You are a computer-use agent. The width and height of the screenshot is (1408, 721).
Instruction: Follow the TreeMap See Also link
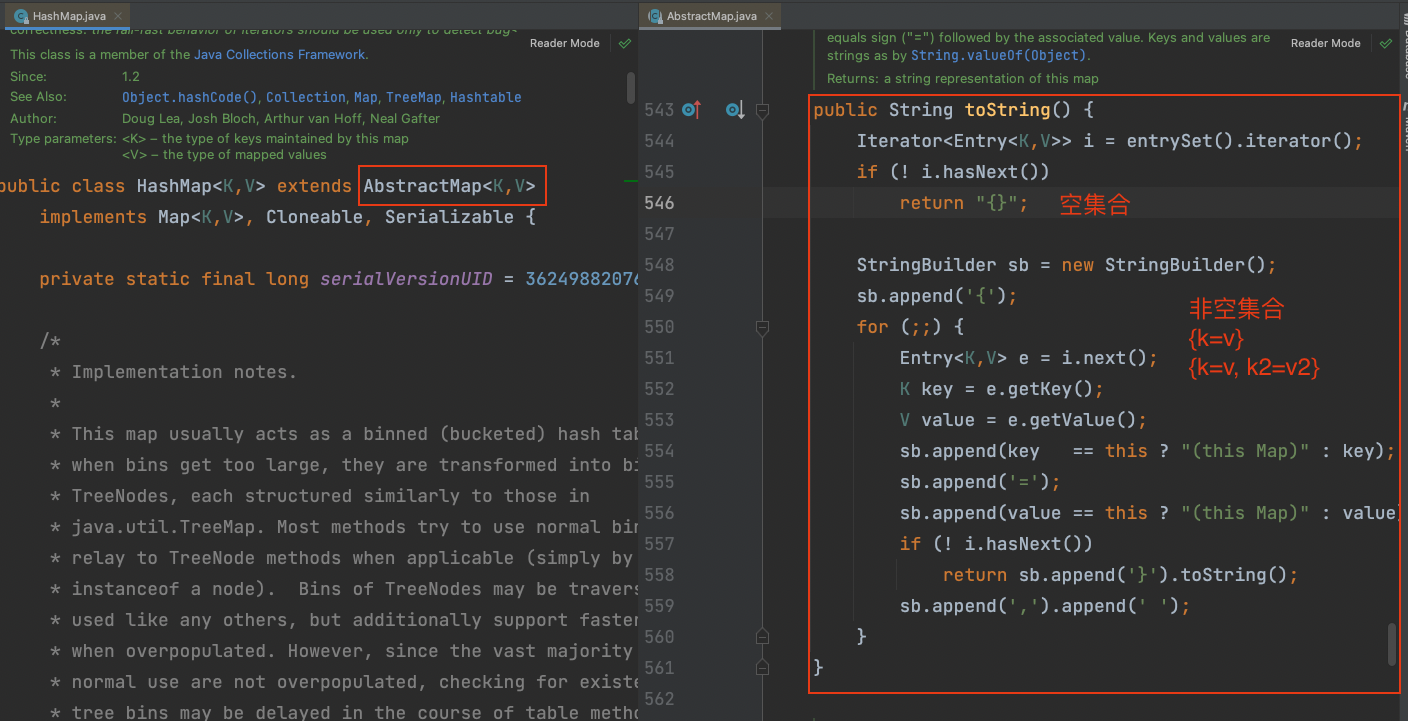click(x=413, y=97)
